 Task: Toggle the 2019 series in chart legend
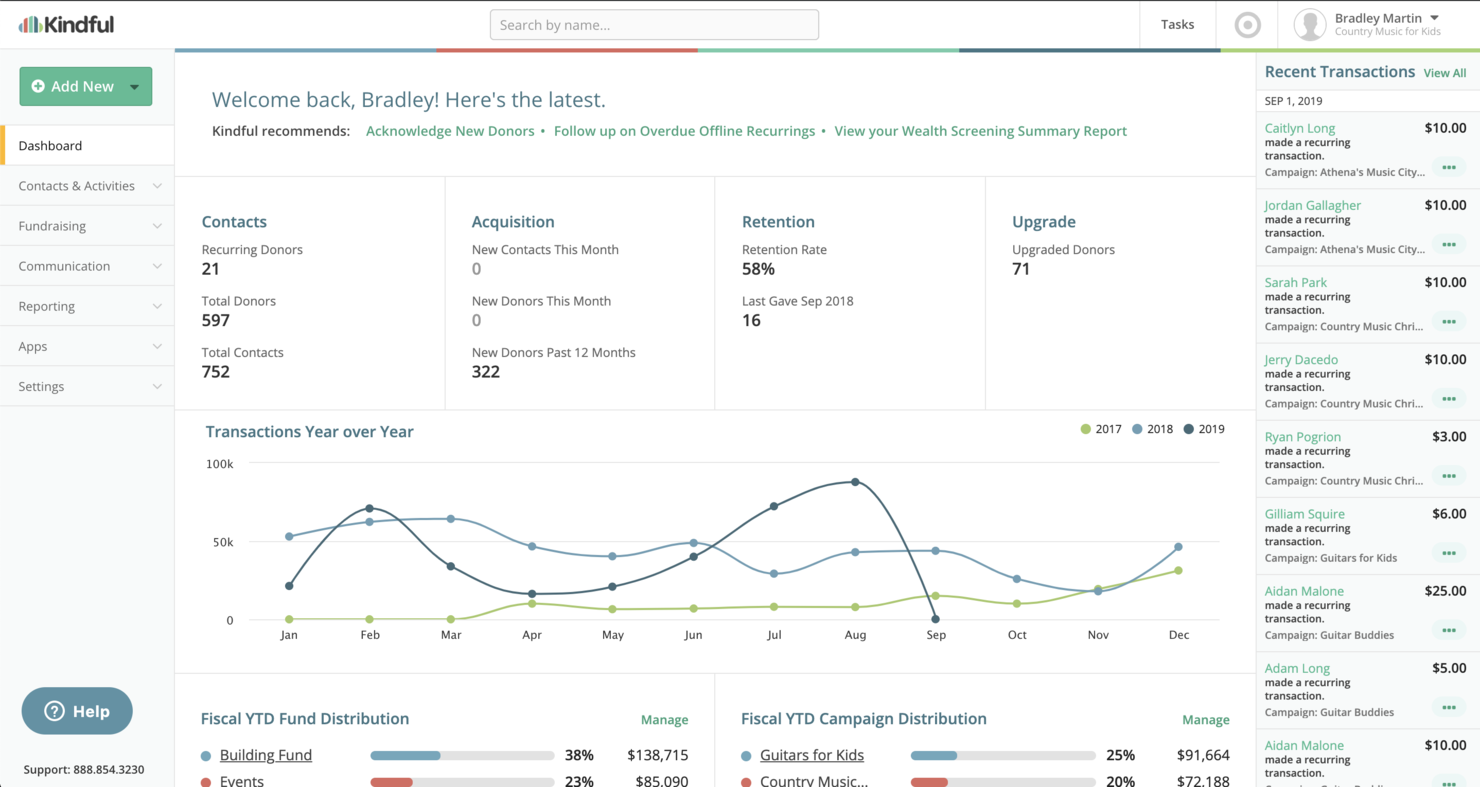coord(1204,429)
